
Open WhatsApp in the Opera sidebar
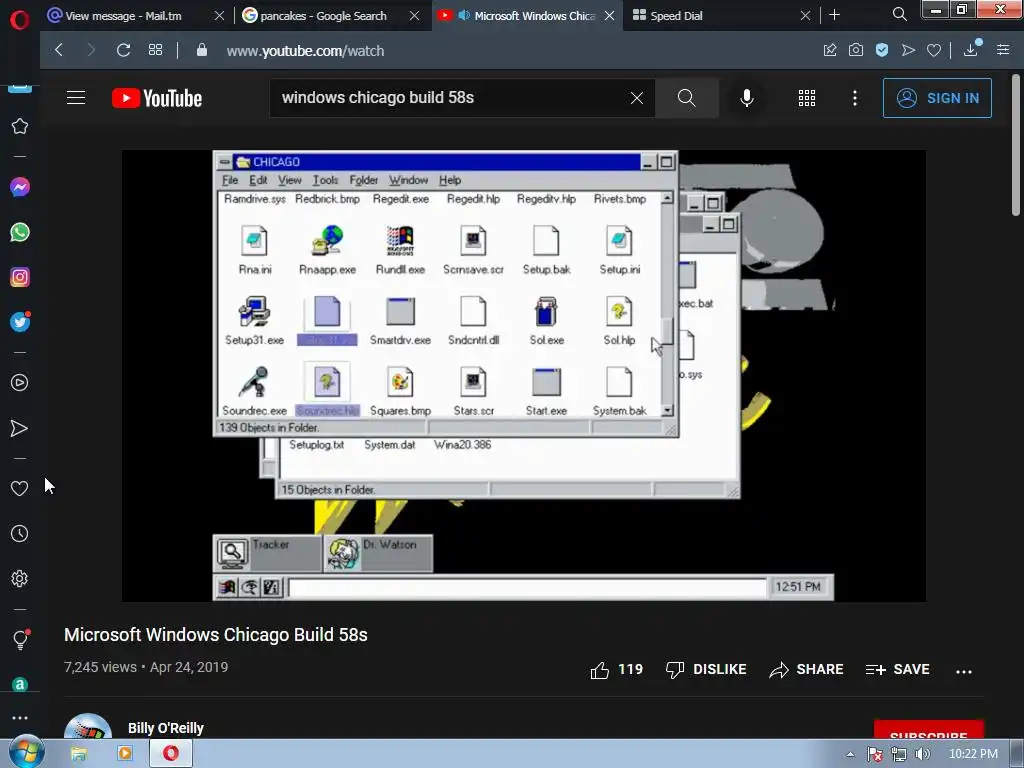tap(20, 232)
